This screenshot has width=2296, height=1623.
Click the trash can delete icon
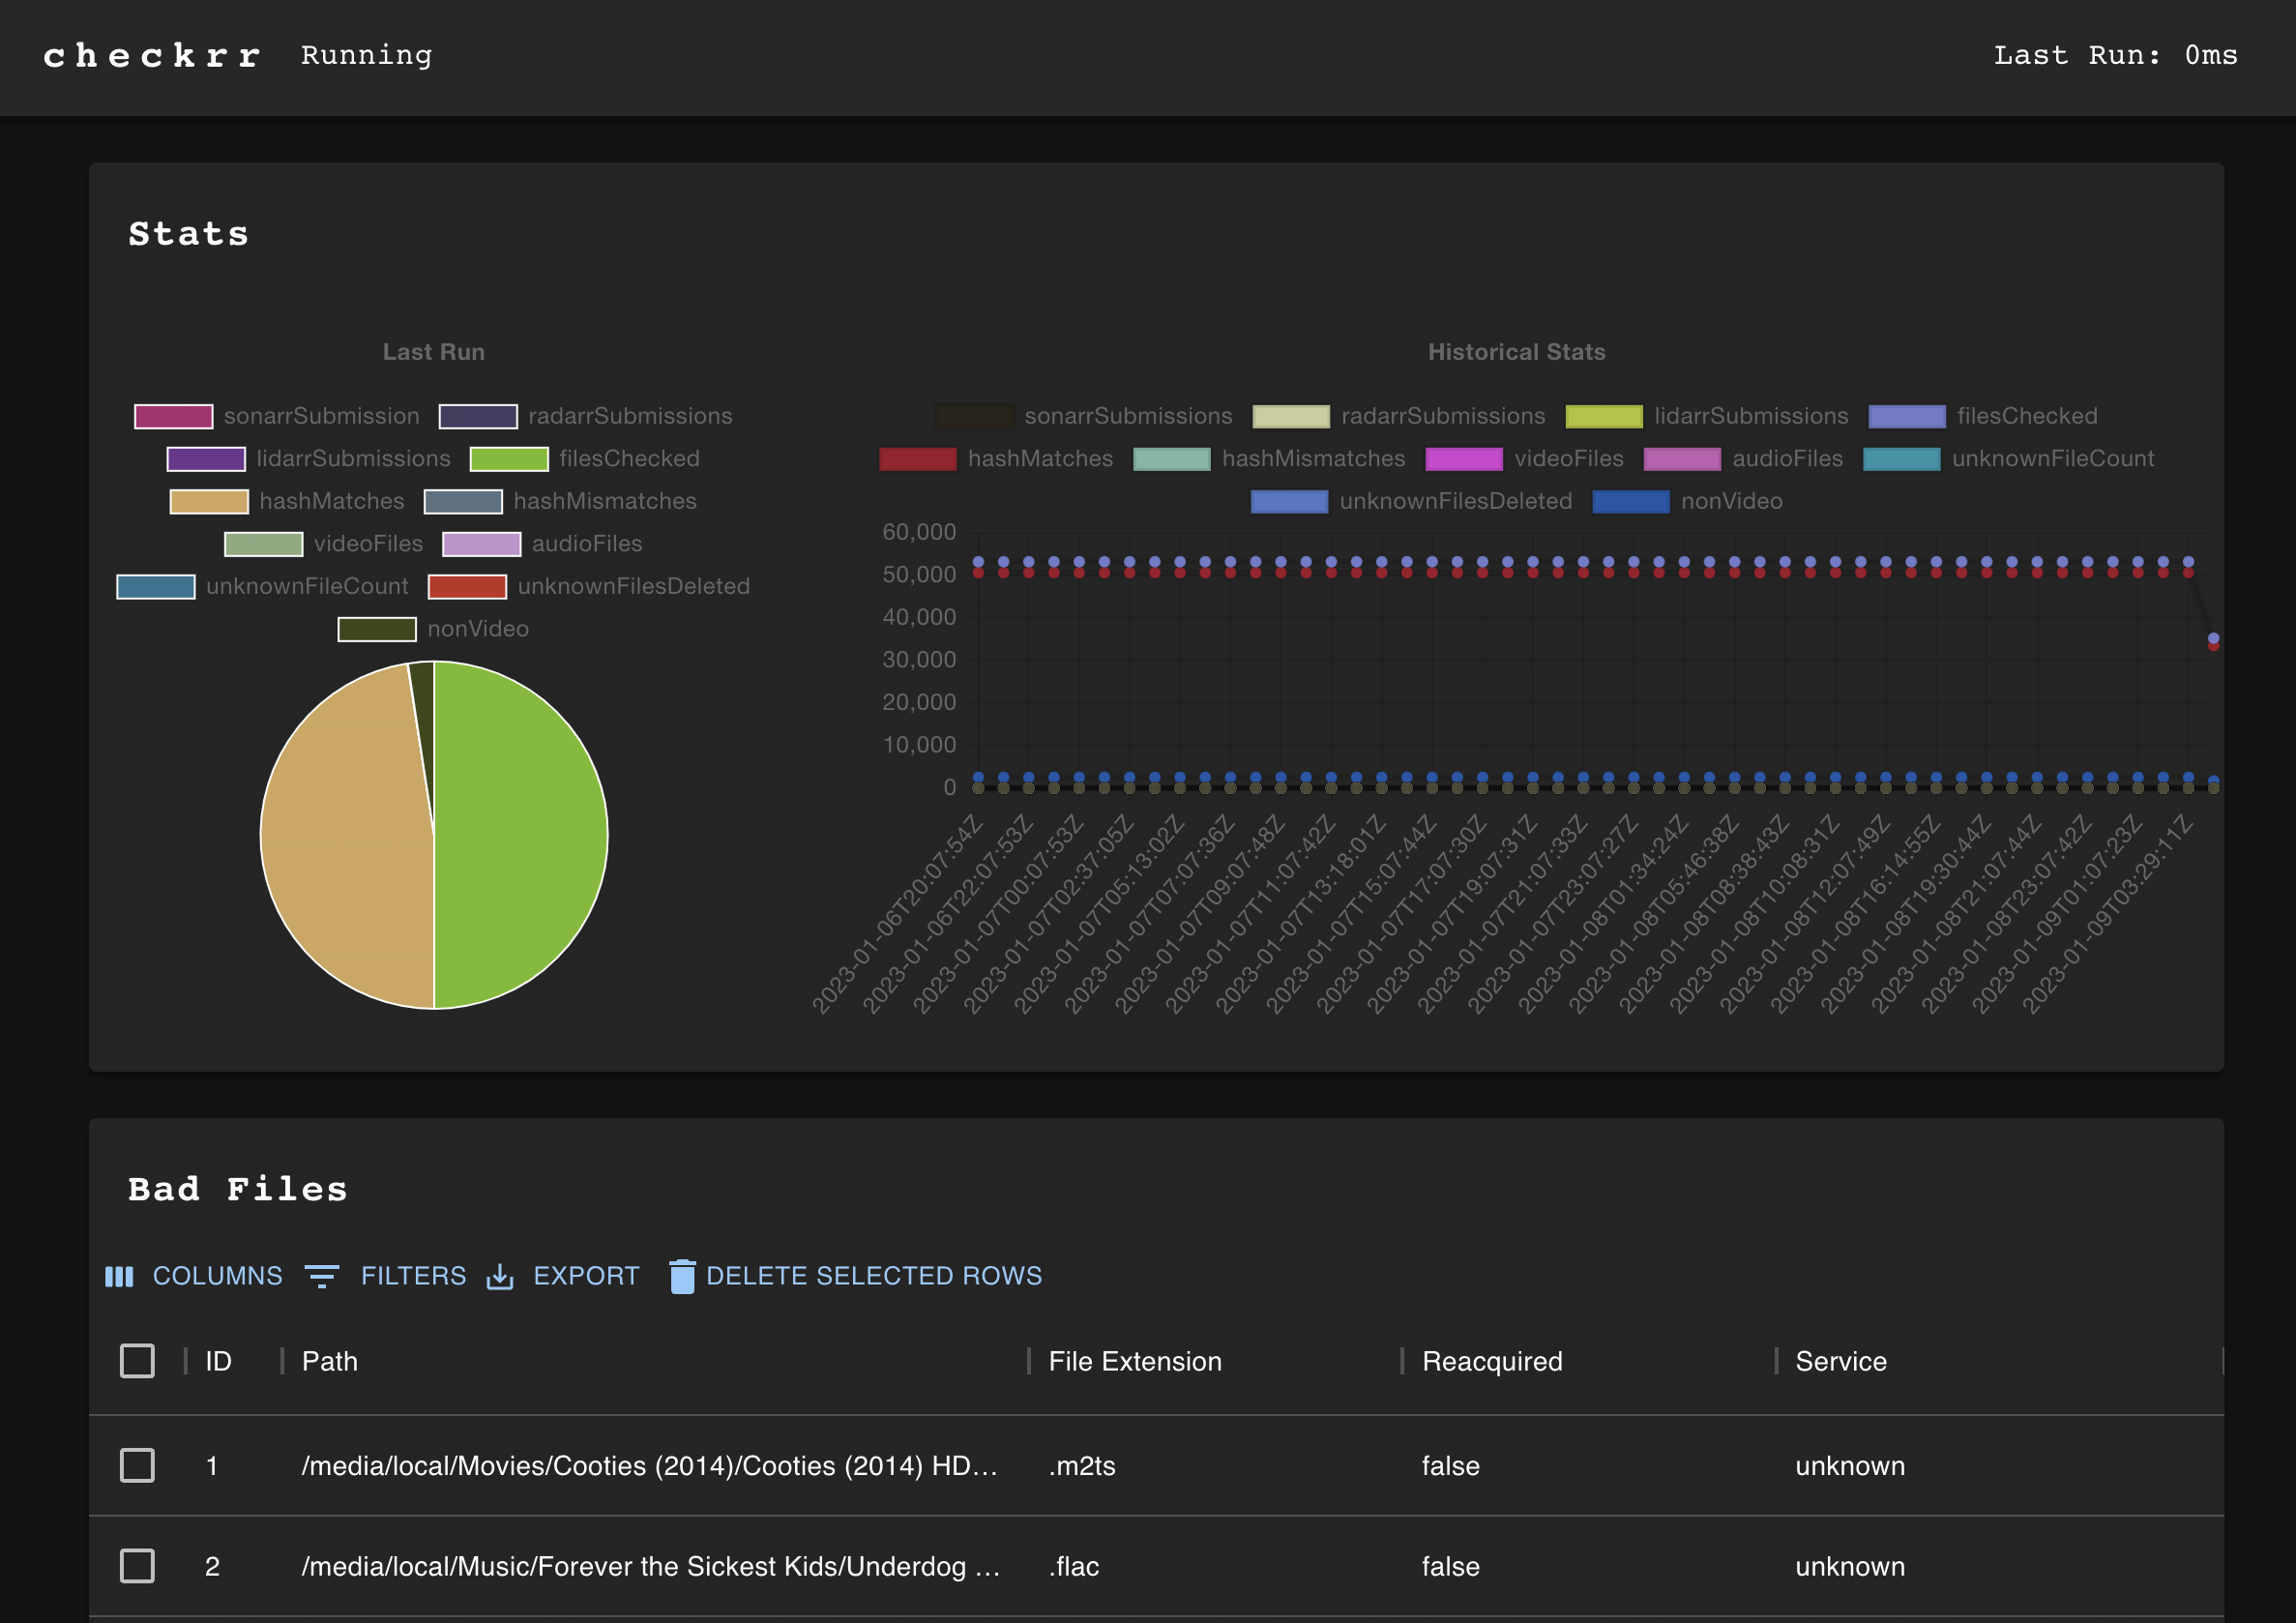(682, 1276)
